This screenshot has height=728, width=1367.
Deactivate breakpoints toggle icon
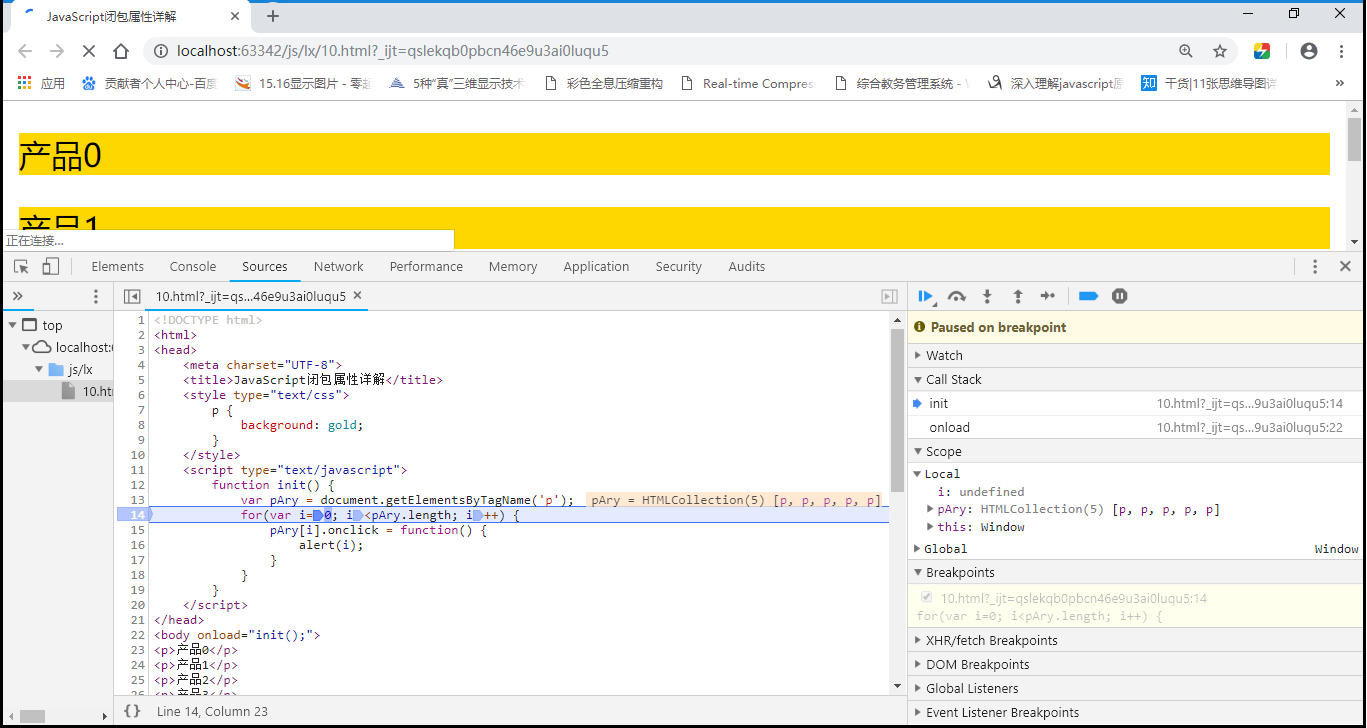pyautogui.click(x=1089, y=296)
